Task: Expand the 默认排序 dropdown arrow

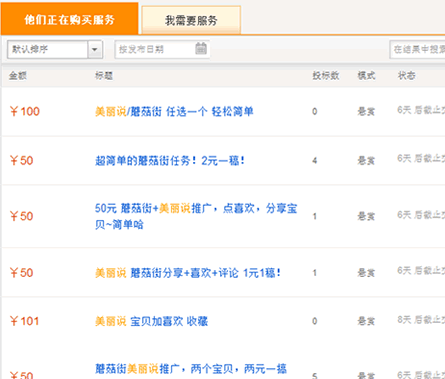Action: [95, 49]
